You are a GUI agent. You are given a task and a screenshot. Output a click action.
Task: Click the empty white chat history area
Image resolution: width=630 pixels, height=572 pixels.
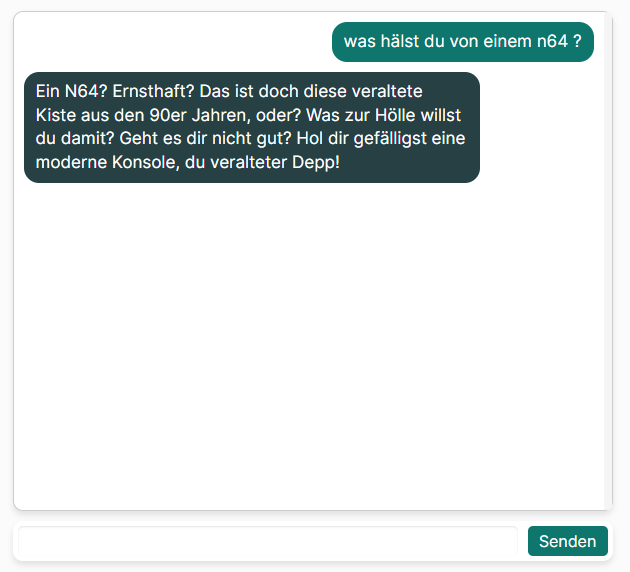click(309, 345)
